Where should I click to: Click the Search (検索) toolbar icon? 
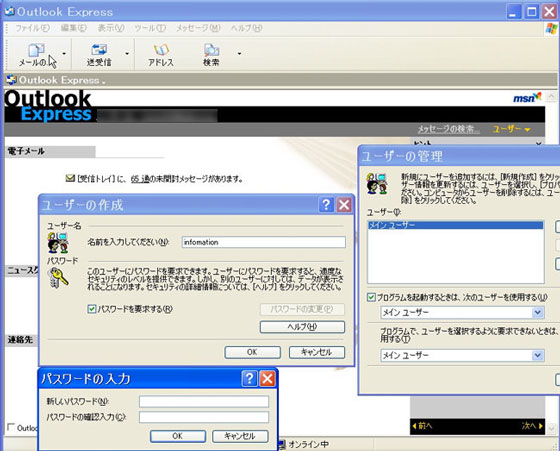[x=211, y=50]
